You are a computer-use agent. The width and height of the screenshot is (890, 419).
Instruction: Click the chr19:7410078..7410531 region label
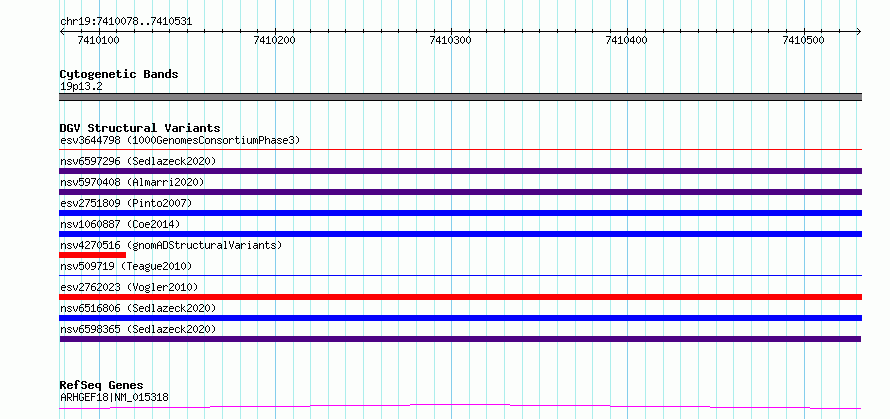click(x=126, y=22)
